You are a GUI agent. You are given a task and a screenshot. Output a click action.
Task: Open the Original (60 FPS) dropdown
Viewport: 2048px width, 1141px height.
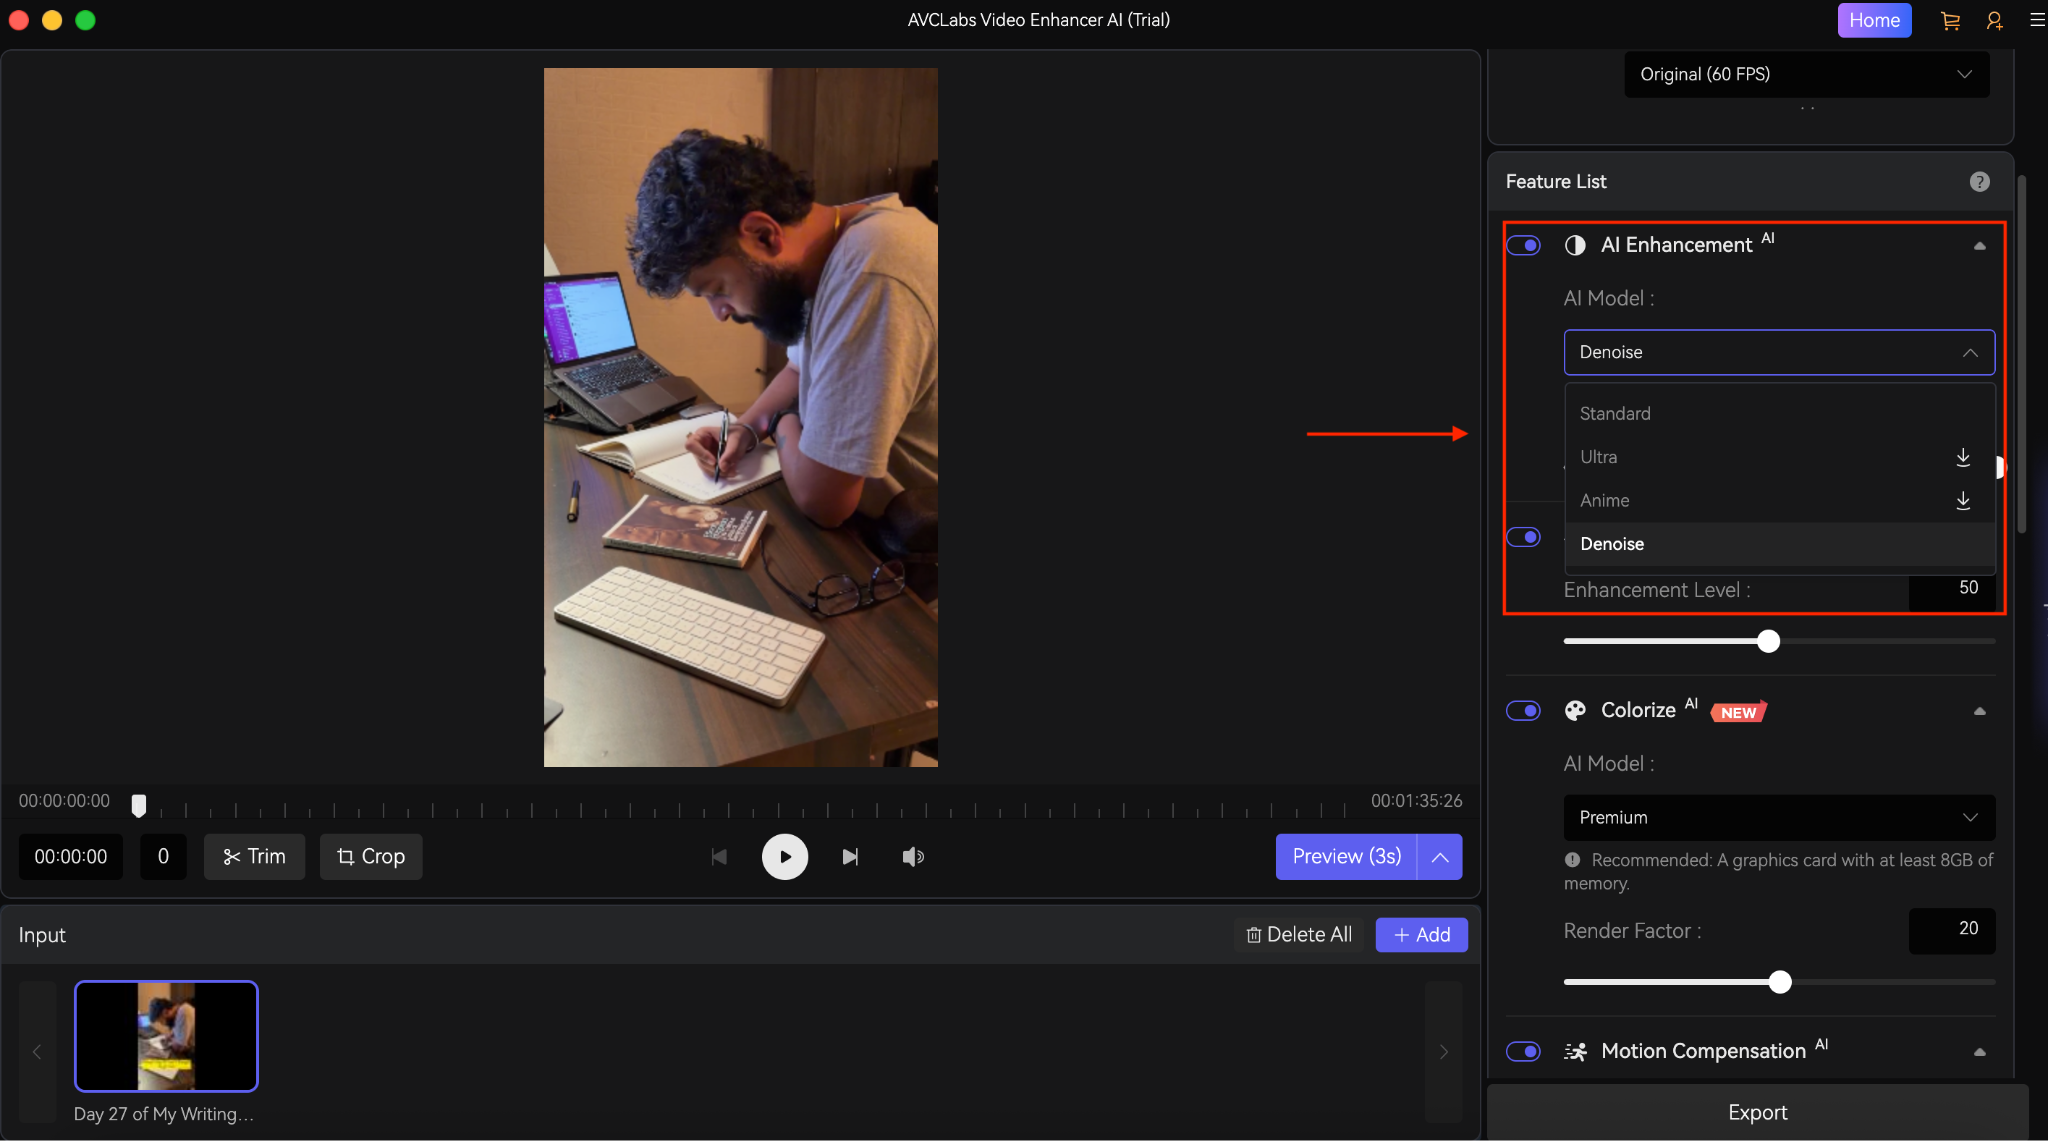(1806, 74)
